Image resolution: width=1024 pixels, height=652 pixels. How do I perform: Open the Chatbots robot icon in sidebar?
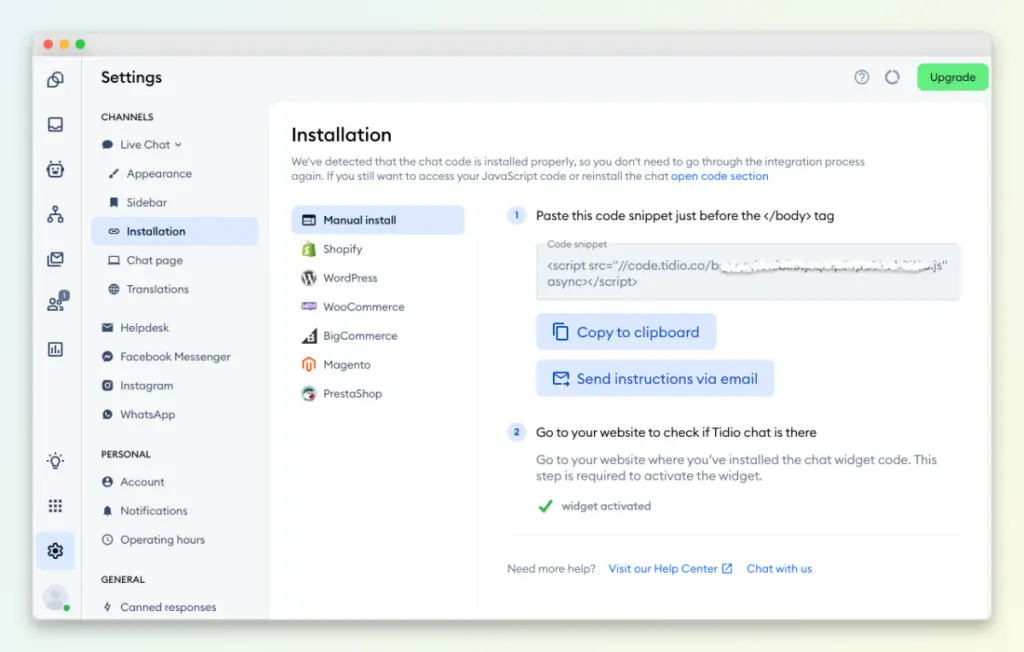[56, 167]
